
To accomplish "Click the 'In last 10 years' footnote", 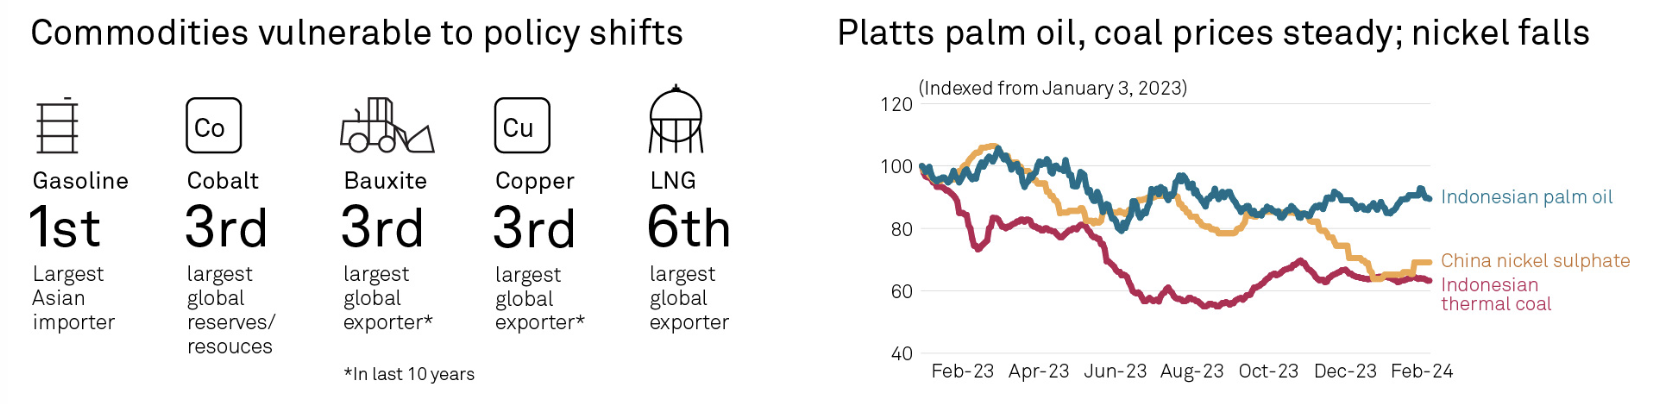I will pos(409,374).
